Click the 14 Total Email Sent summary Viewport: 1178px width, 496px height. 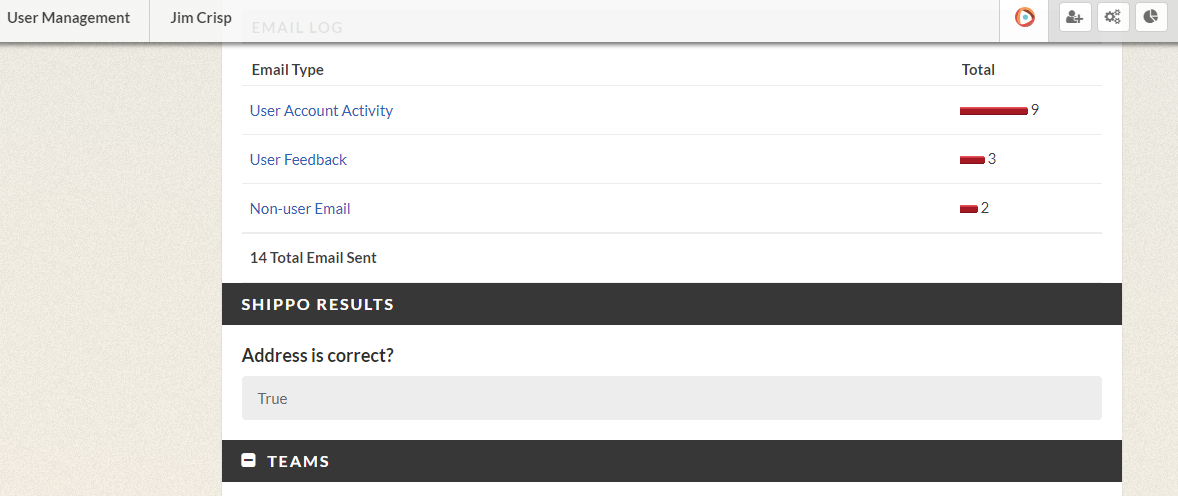[313, 258]
